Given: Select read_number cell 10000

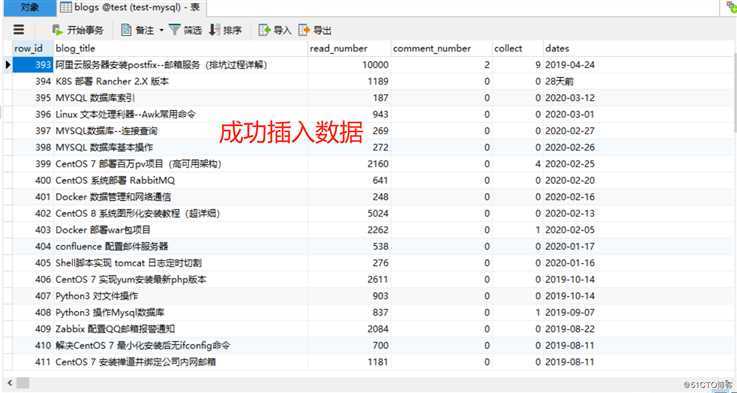Looking at the screenshot, I should click(x=349, y=65).
